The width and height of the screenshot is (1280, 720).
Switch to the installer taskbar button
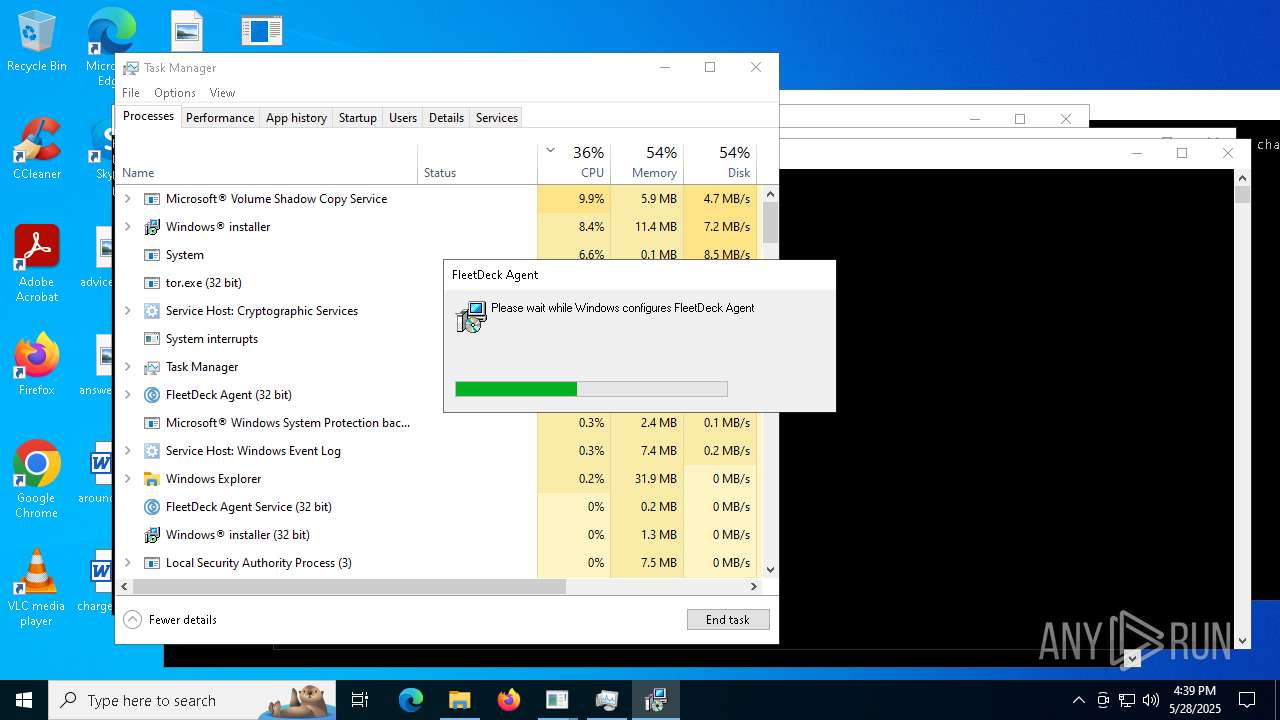click(655, 700)
